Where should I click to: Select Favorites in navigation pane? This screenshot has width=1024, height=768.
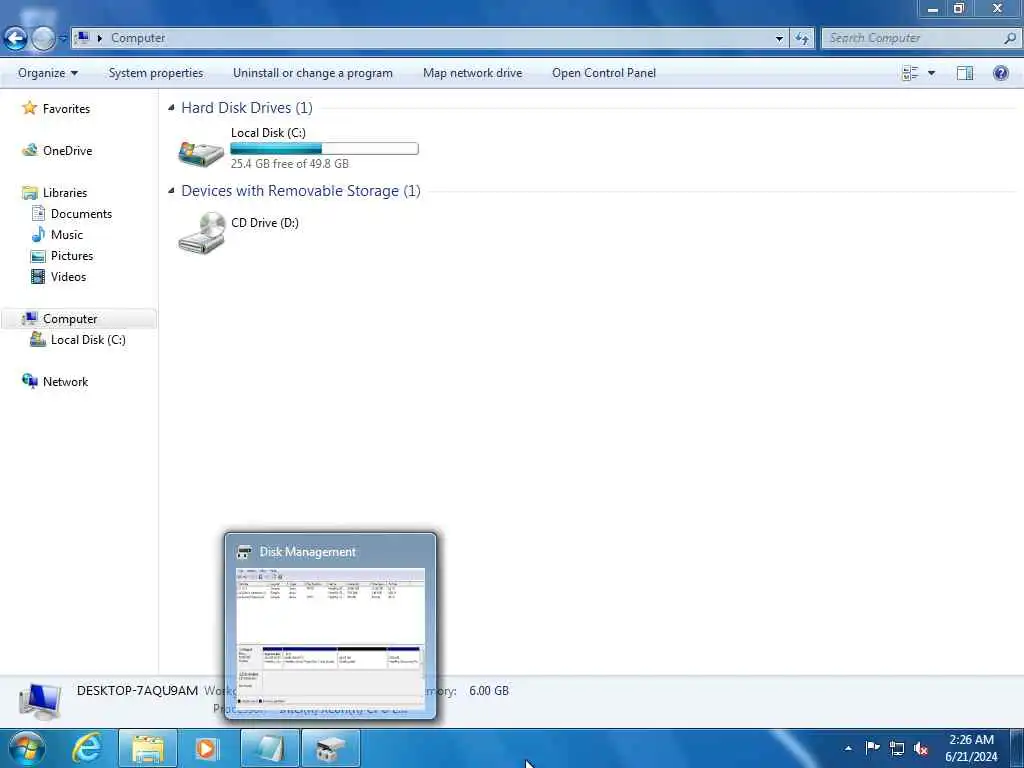point(66,109)
